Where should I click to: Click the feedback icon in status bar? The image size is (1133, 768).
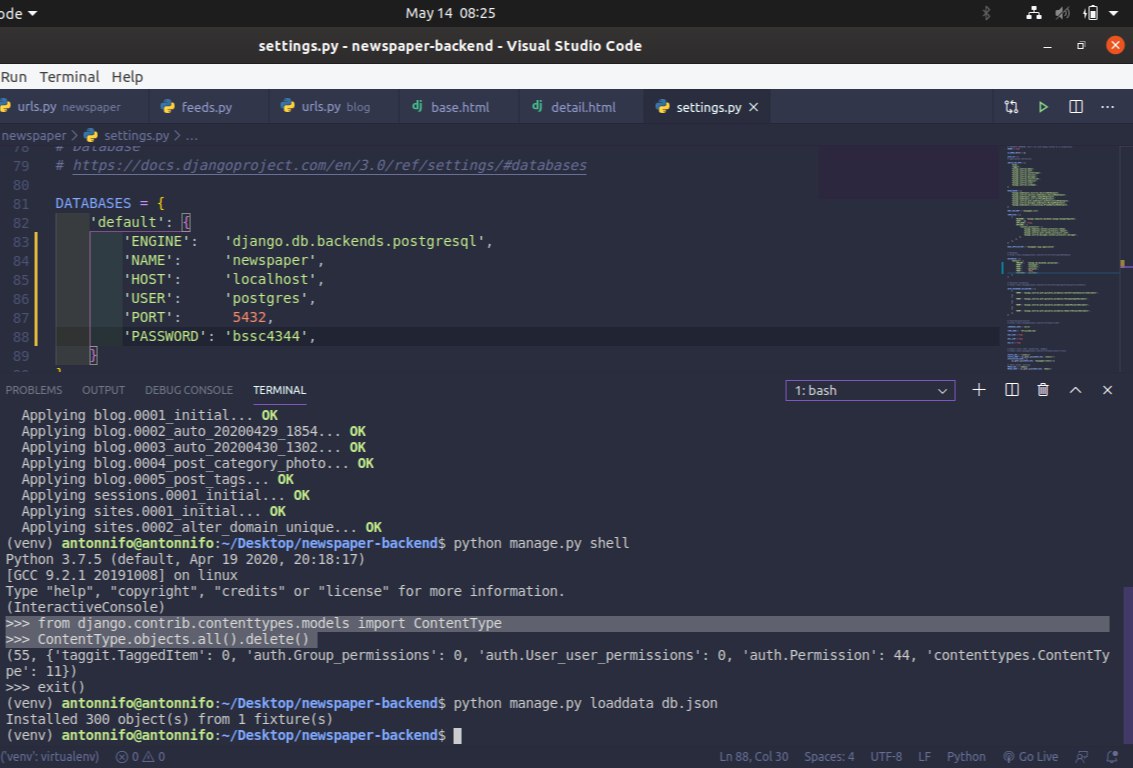tap(1082, 756)
